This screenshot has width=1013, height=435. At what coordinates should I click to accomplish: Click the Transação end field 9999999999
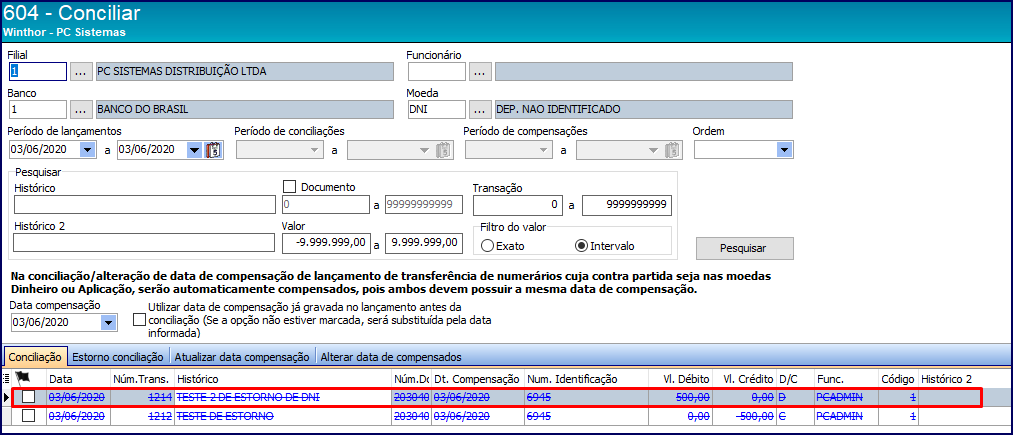coord(627,205)
